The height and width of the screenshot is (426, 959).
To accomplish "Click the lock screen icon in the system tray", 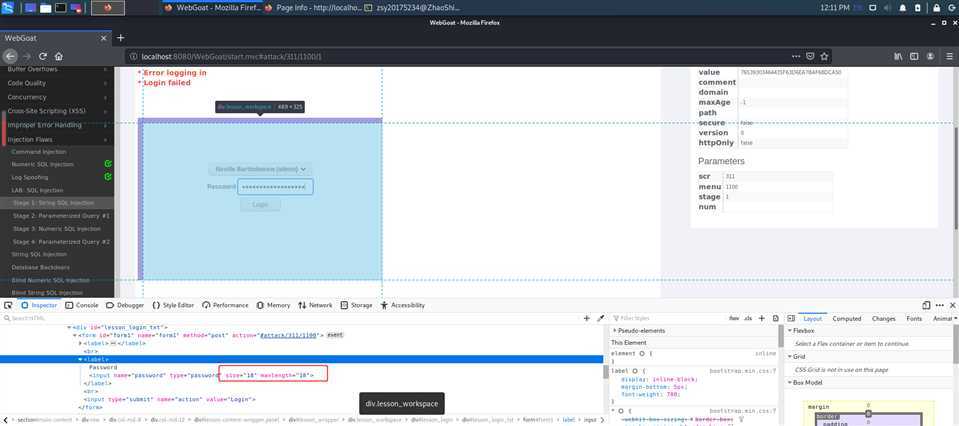I will click(x=936, y=8).
